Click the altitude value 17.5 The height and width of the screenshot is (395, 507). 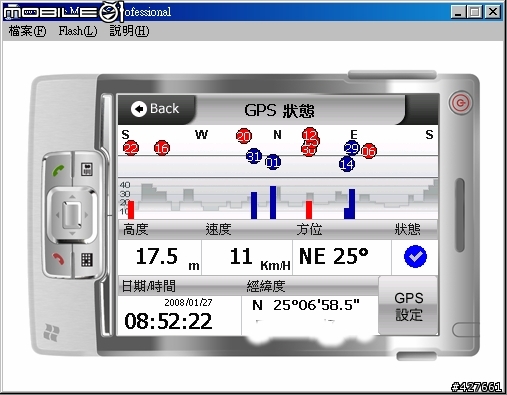click(157, 257)
